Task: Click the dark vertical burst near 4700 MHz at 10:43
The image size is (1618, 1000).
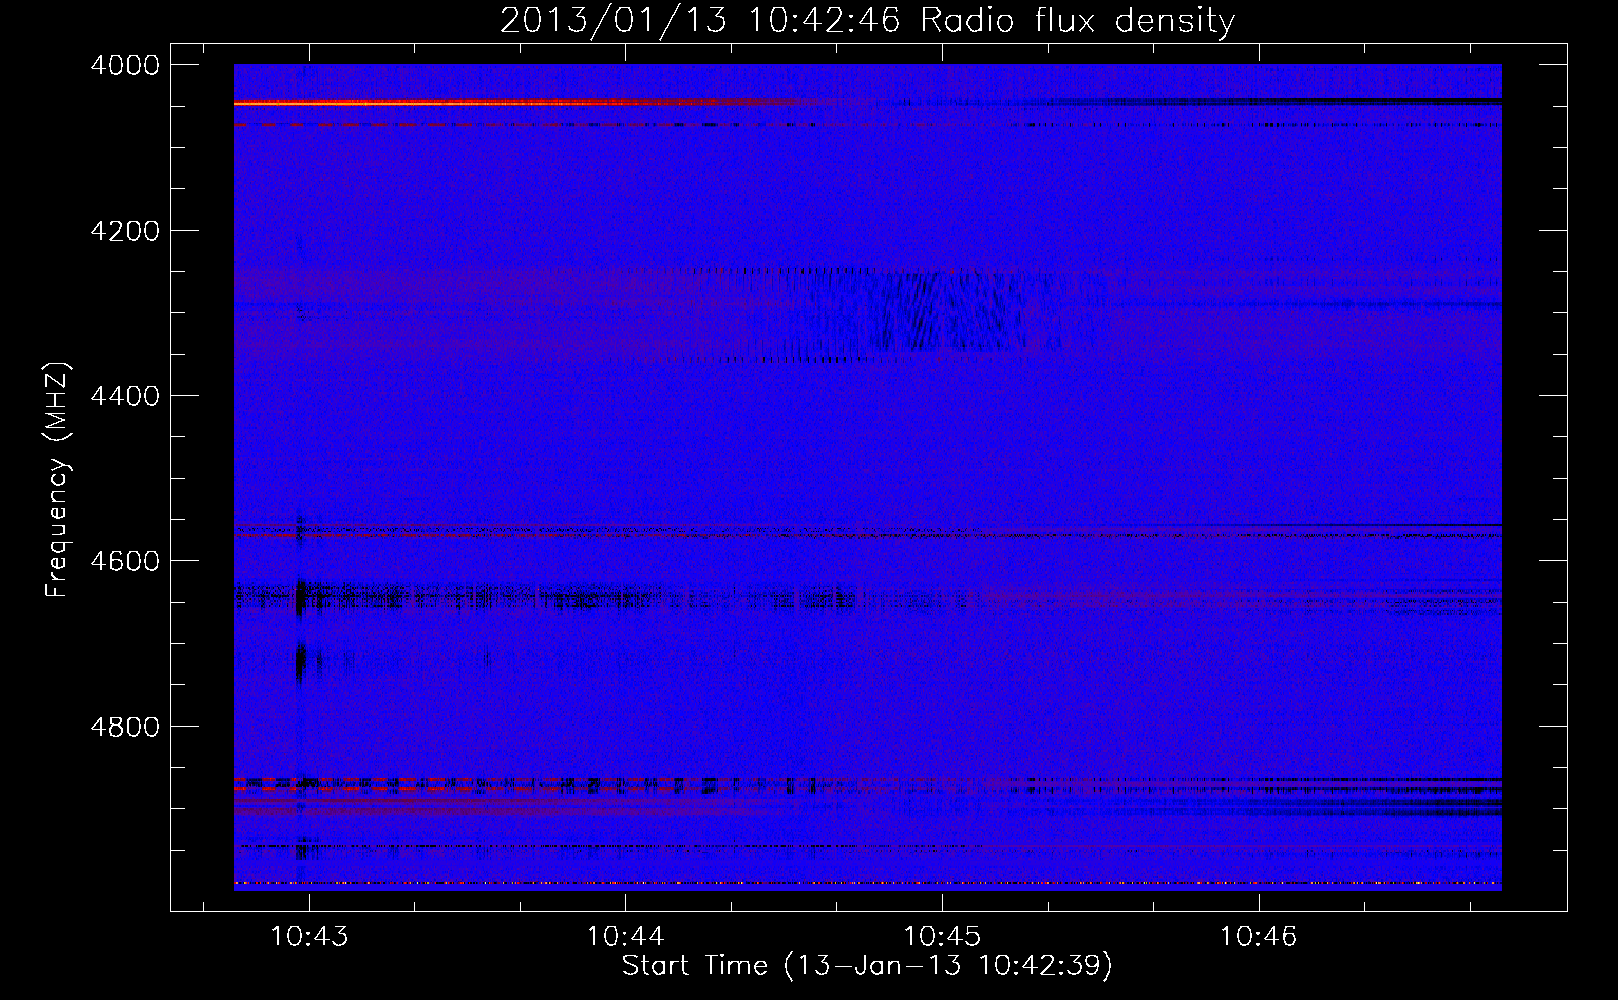Action: (x=299, y=663)
